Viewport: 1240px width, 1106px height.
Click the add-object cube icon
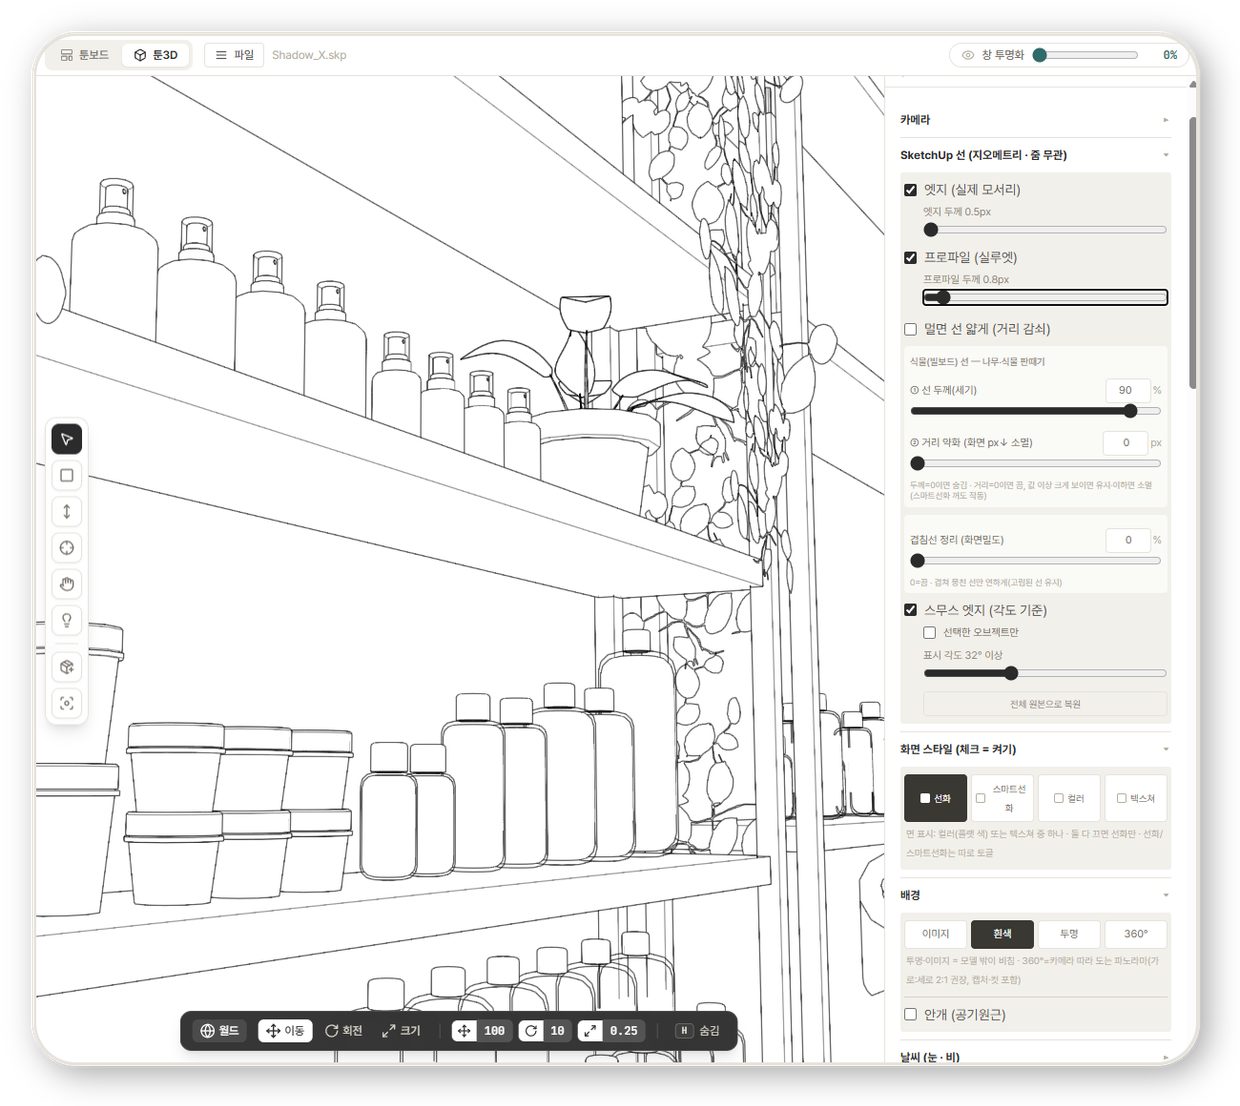(67, 667)
